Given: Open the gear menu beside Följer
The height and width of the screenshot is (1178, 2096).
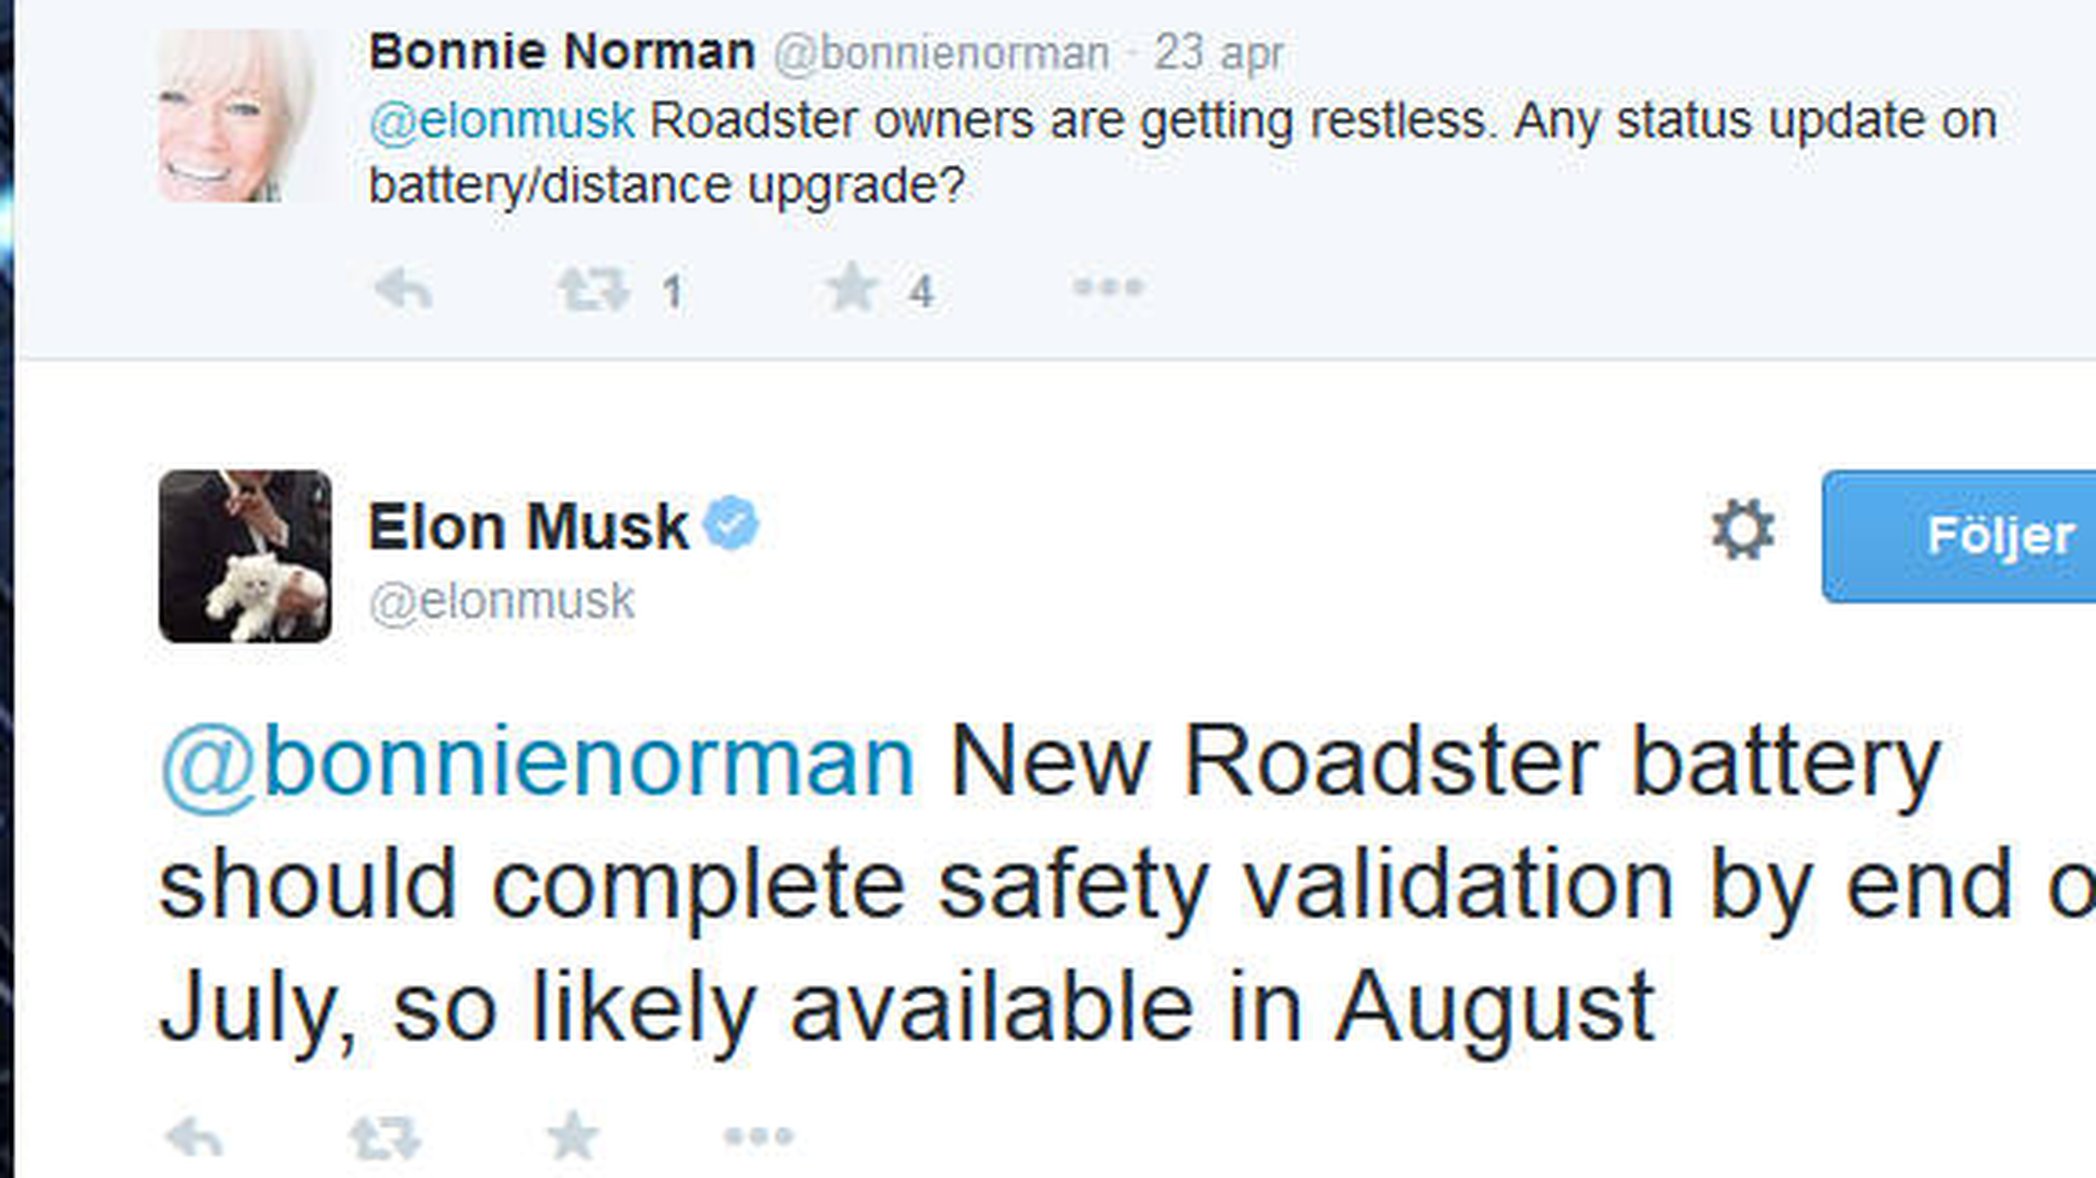Looking at the screenshot, I should pyautogui.click(x=1742, y=530).
